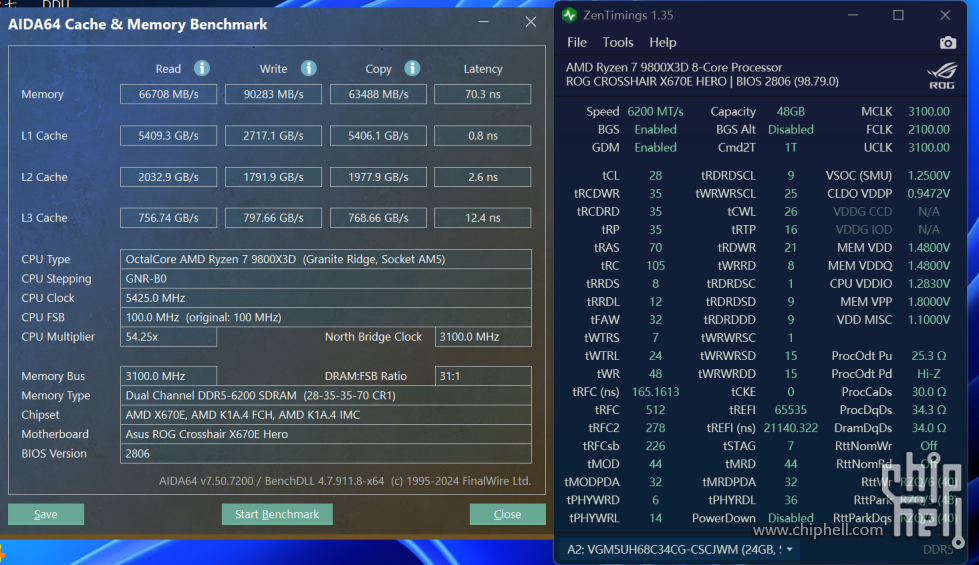This screenshot has height=565, width=979.
Task: Click the tRFC (ns) value 165.1613
Action: pyautogui.click(x=655, y=392)
